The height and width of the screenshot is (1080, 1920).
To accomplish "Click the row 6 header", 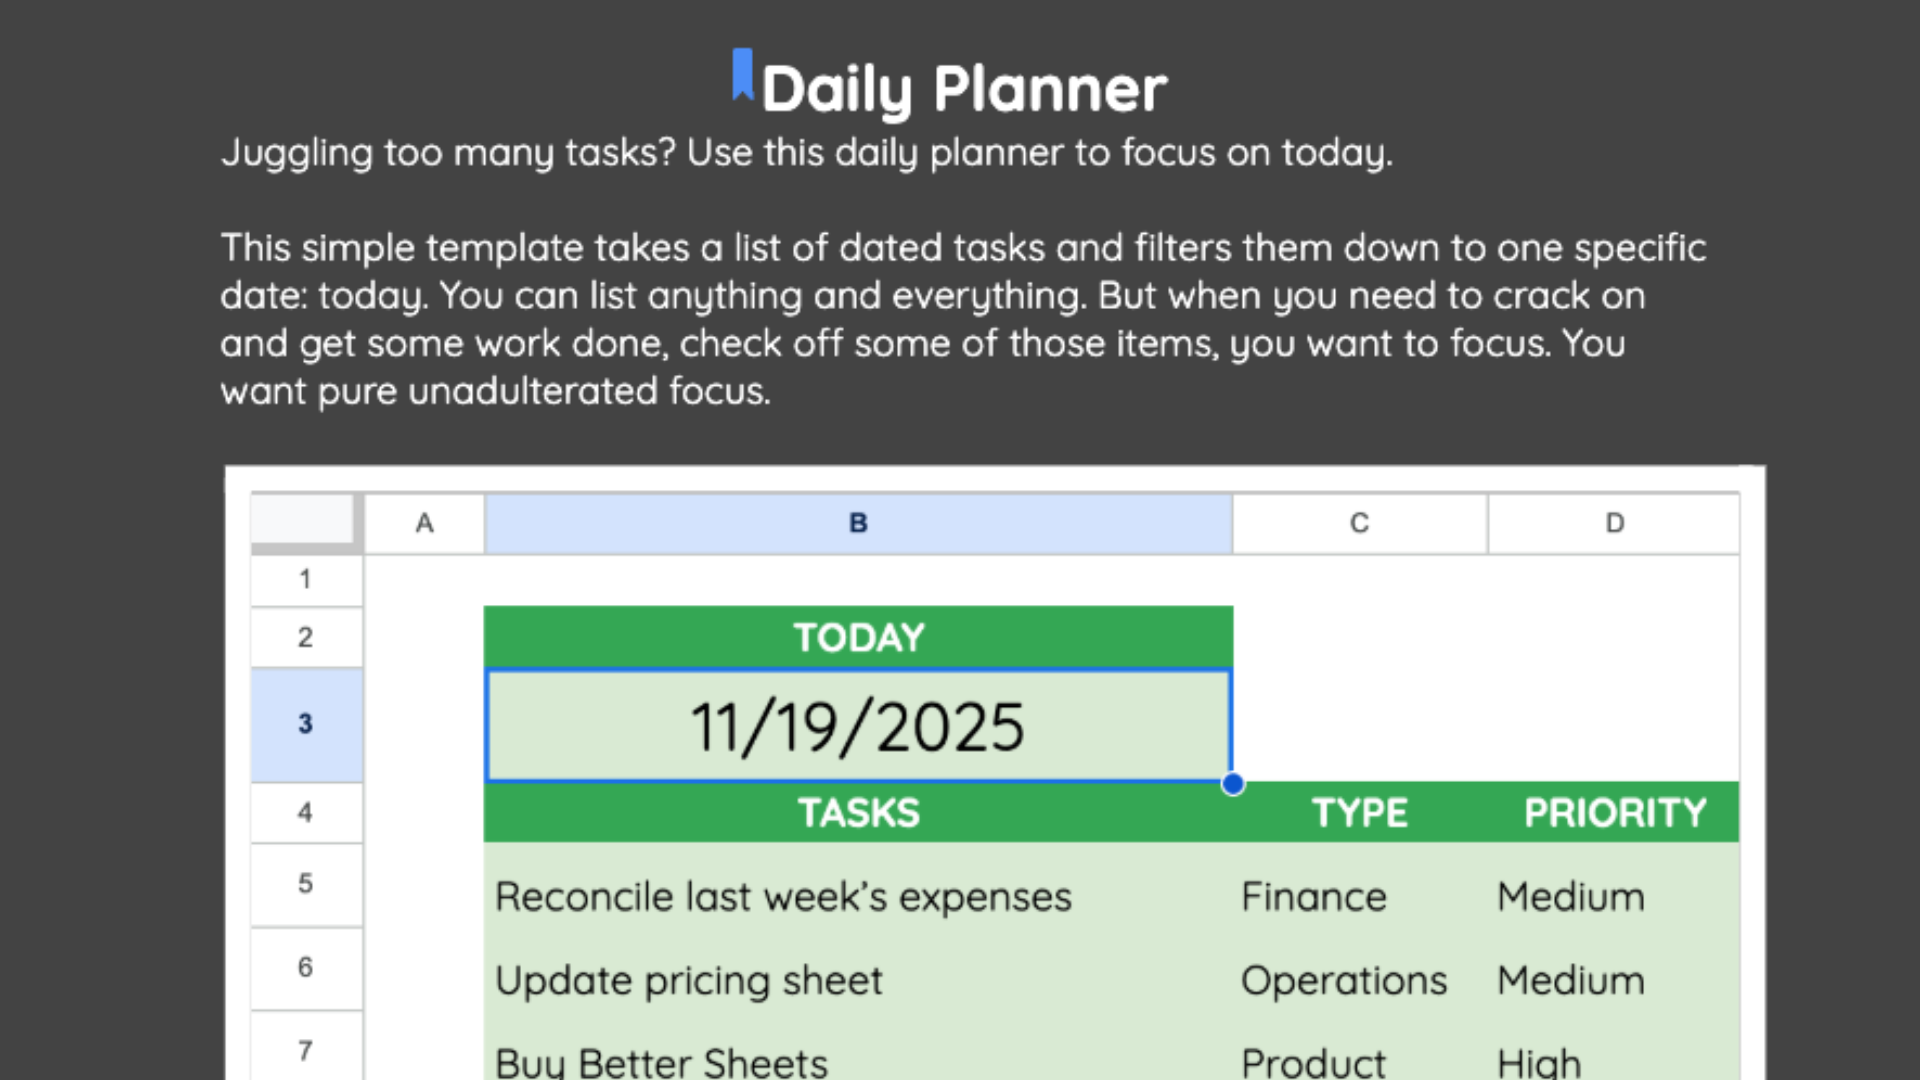I will (305, 967).
